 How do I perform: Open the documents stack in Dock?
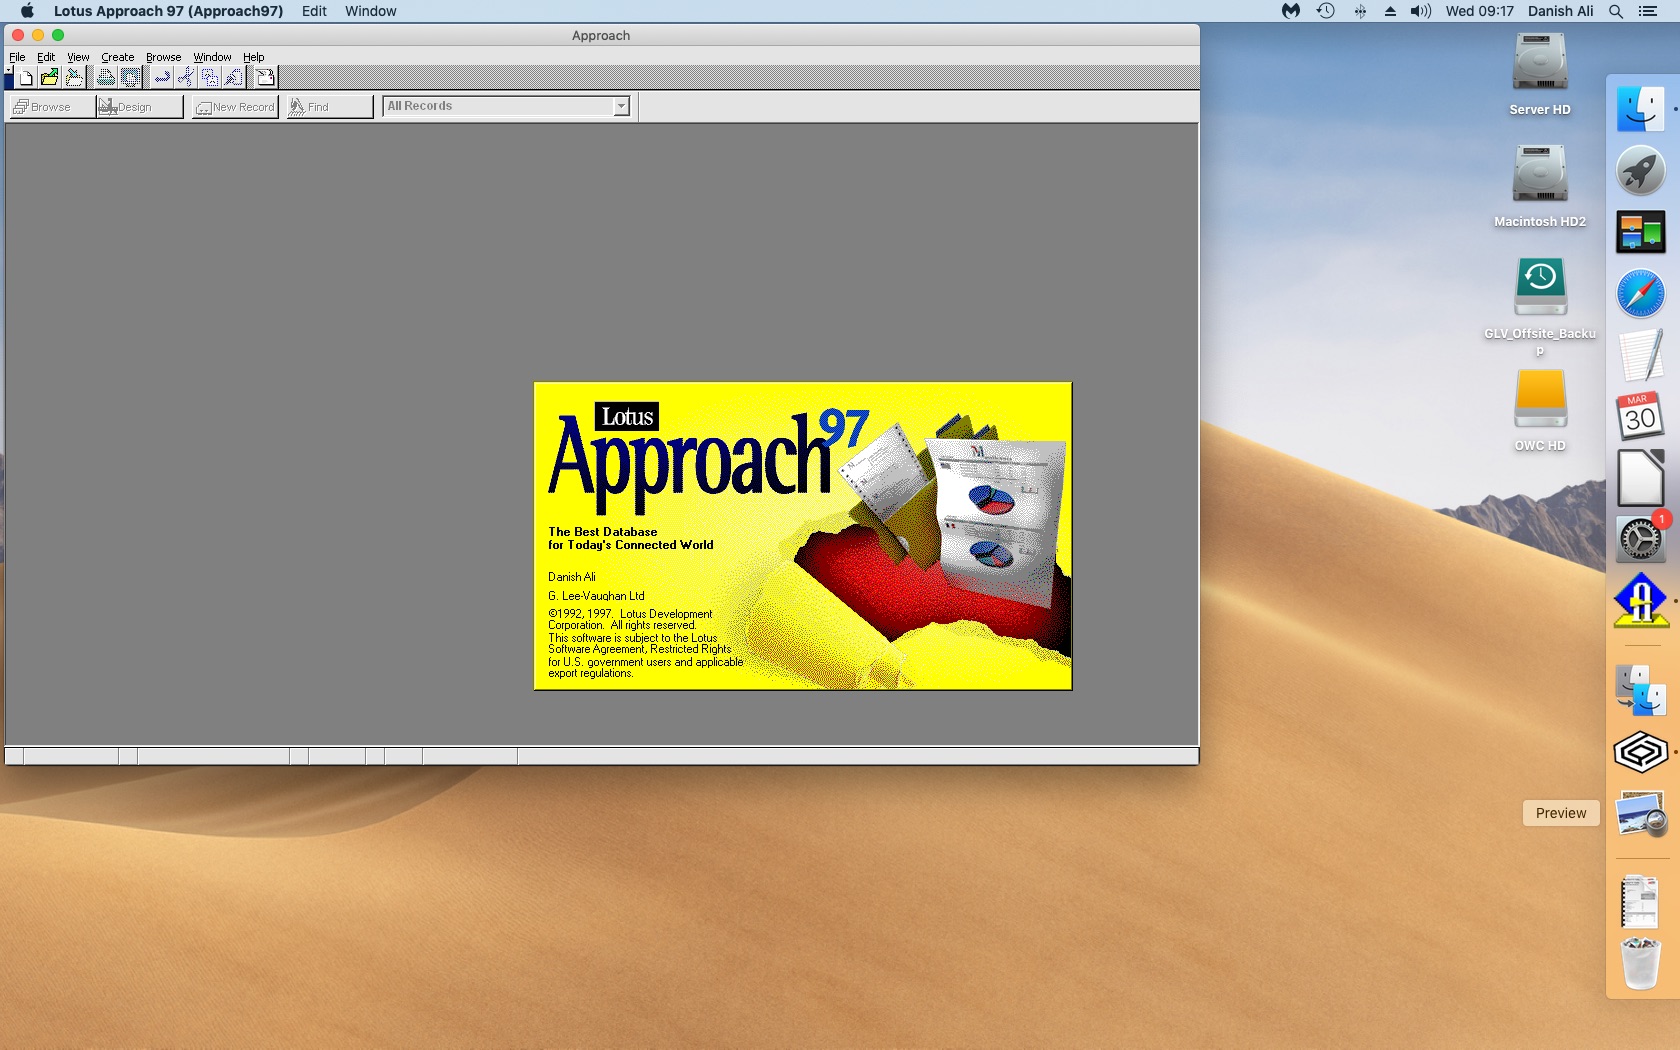pos(1641,901)
